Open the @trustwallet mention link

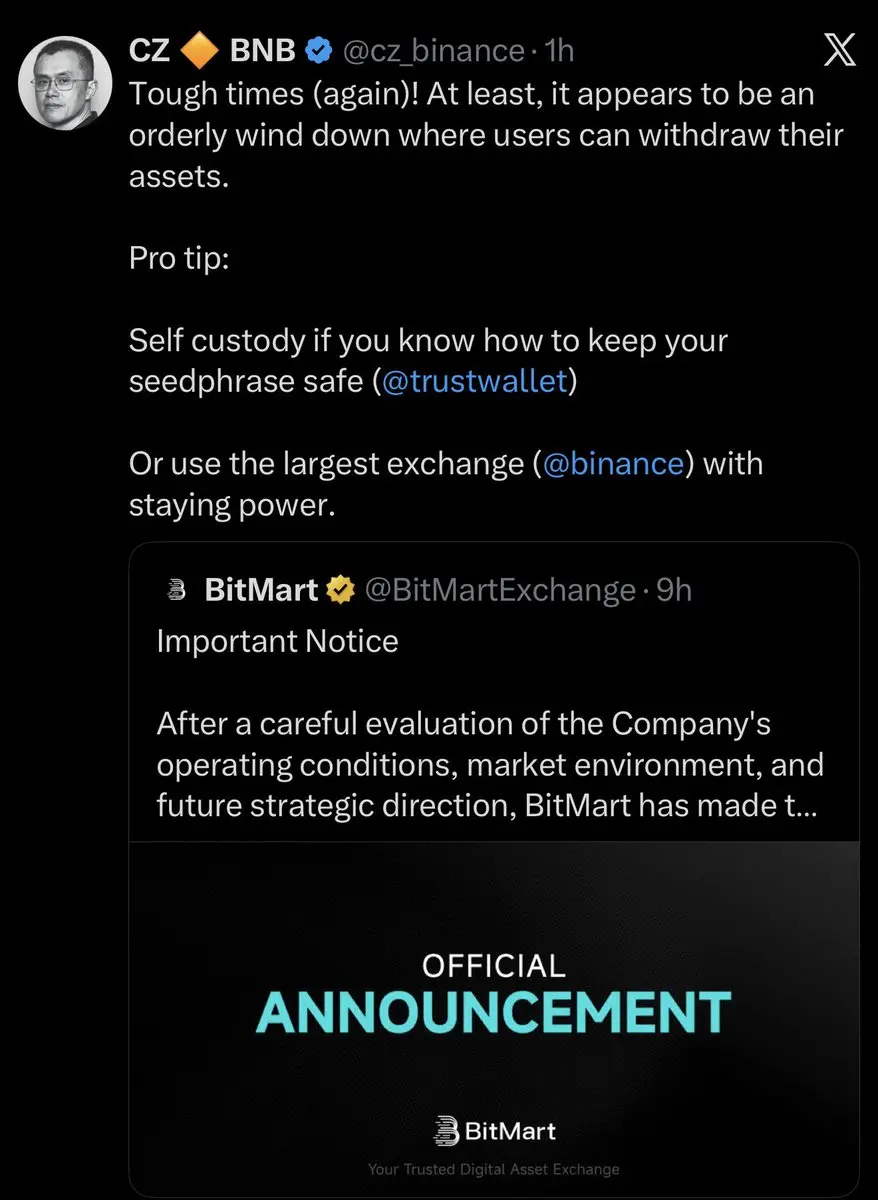click(475, 382)
